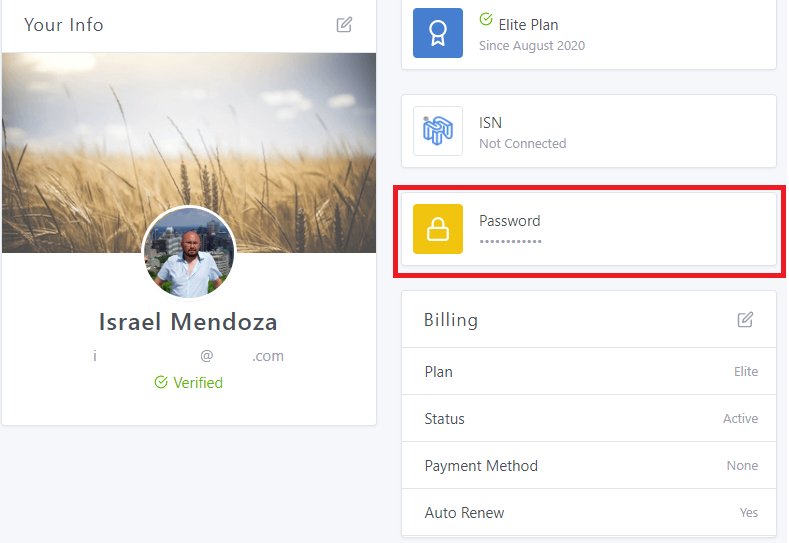Click the masked password dots
The width and height of the screenshot is (789, 543).
point(510,242)
